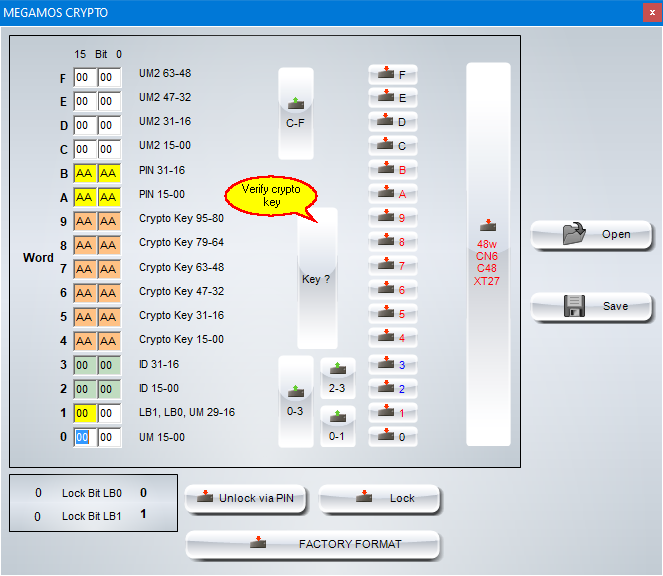Open a dump file
Image resolution: width=663 pixels, height=576 pixels.
pyautogui.click(x=592, y=235)
